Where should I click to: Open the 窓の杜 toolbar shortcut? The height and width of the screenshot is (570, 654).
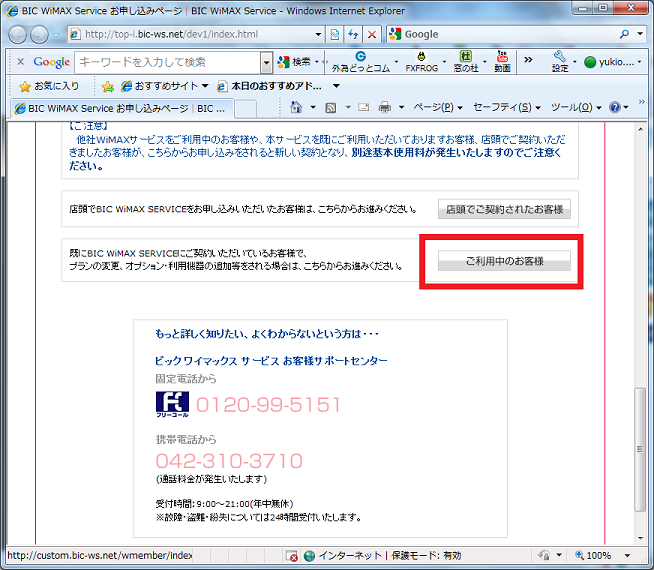465,62
